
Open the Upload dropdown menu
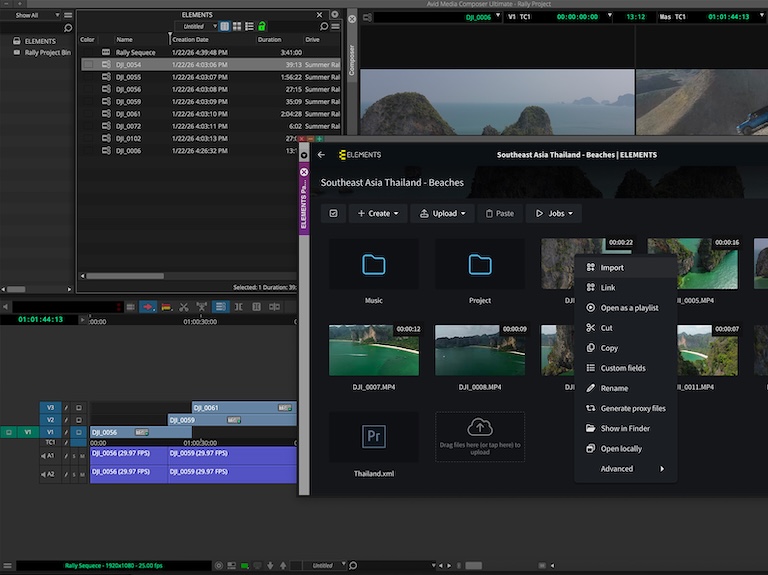pos(443,214)
